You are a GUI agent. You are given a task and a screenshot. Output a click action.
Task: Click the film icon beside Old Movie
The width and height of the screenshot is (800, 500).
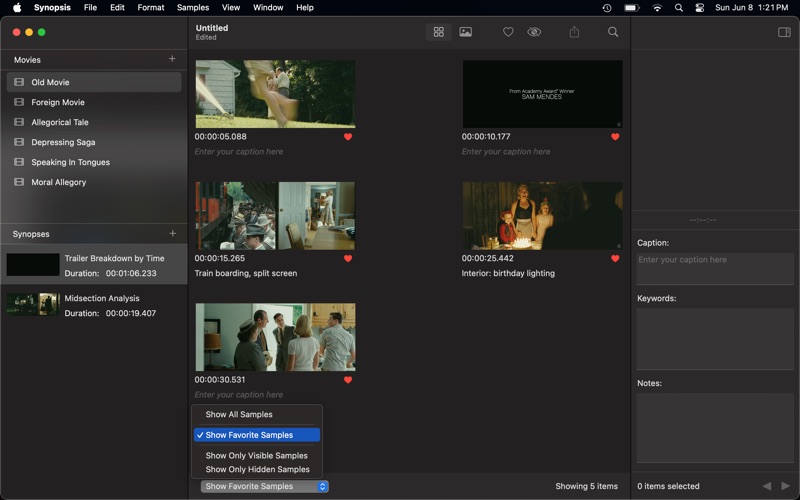(x=19, y=82)
